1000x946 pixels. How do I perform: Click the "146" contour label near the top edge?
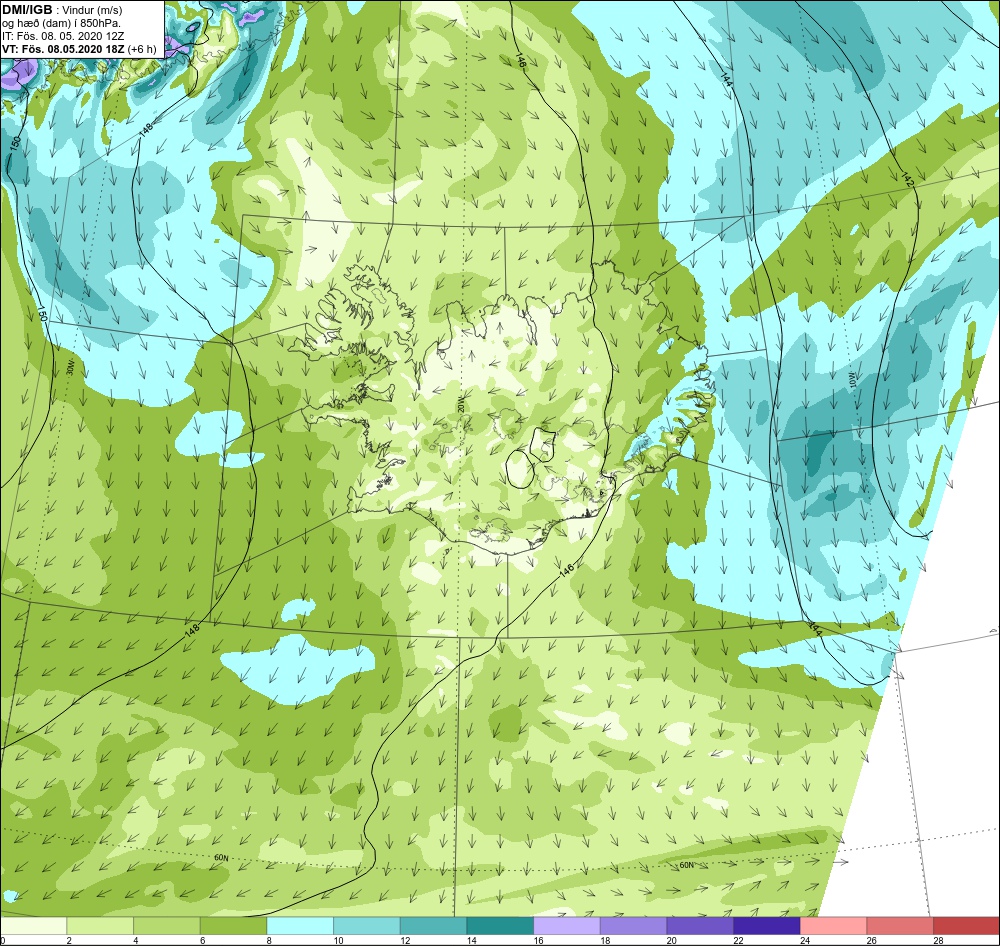pos(520,61)
